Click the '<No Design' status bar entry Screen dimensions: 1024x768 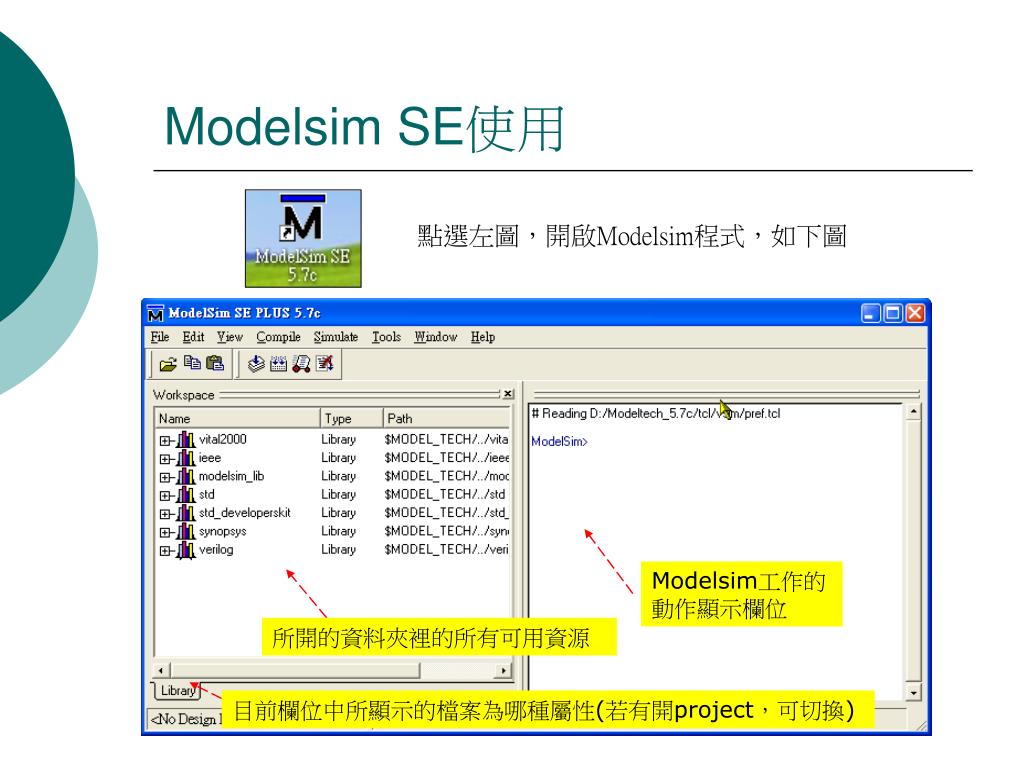click(x=185, y=719)
